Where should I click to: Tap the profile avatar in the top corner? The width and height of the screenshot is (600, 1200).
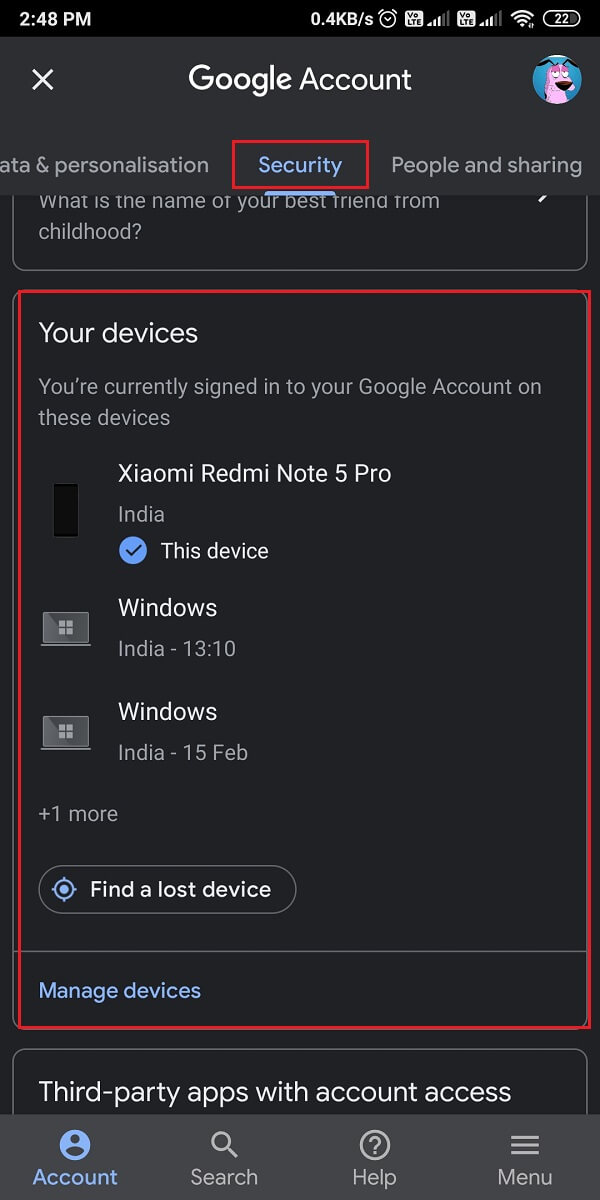[556, 79]
